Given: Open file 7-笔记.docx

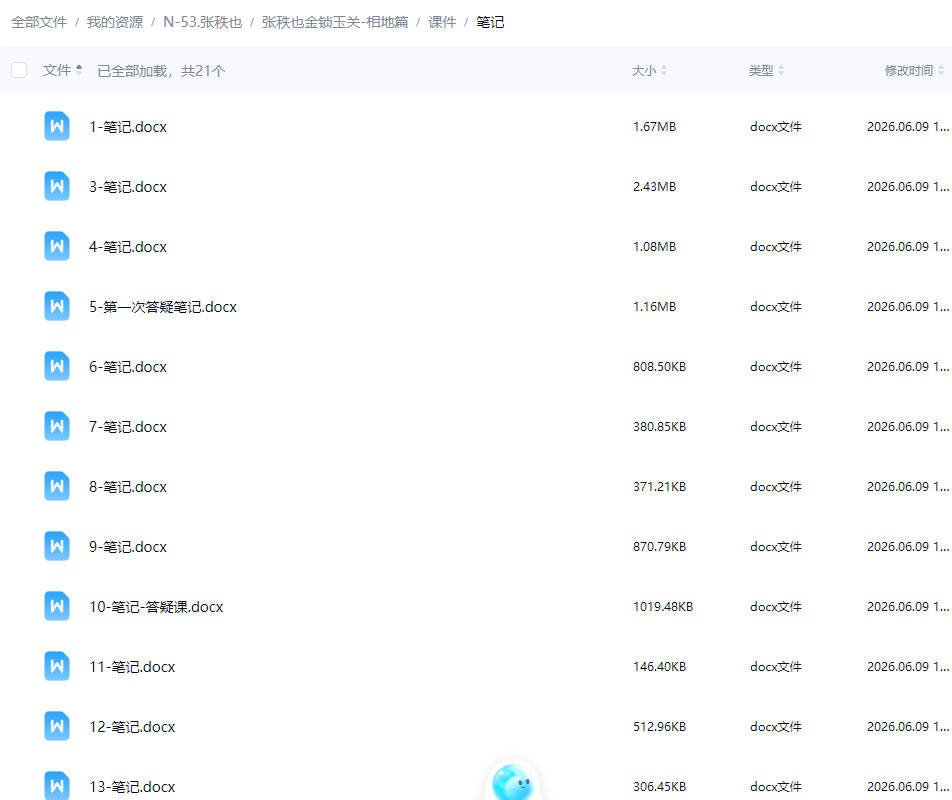Looking at the screenshot, I should (128, 427).
